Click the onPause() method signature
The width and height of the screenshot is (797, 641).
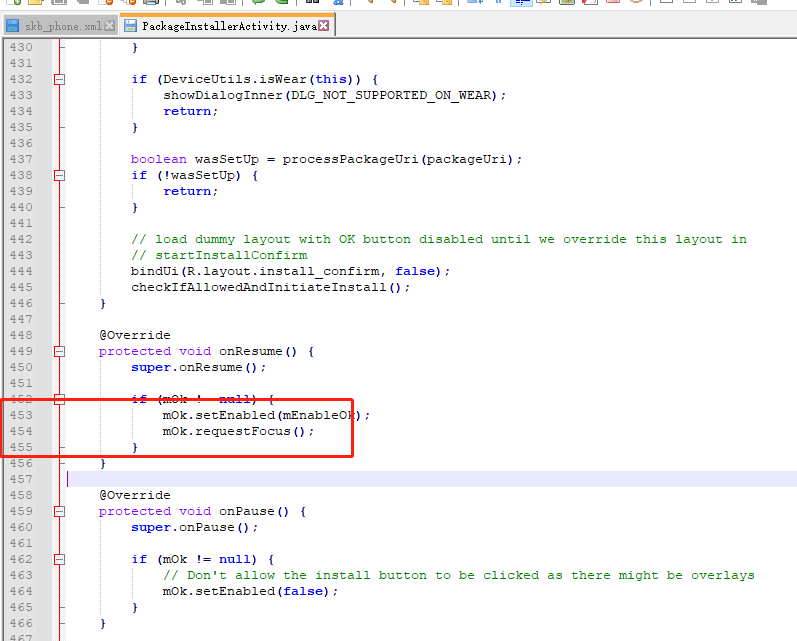202,511
